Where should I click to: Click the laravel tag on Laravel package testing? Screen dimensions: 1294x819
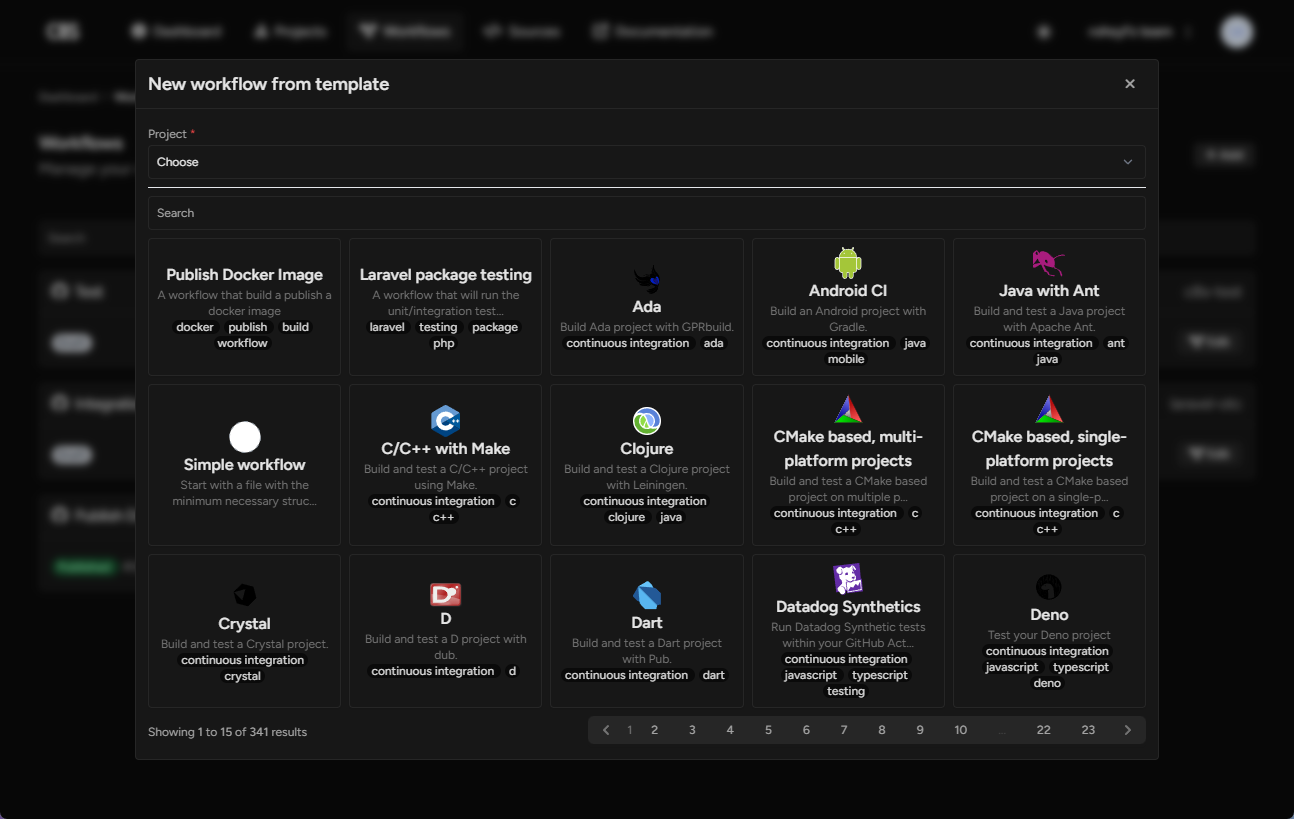click(388, 327)
